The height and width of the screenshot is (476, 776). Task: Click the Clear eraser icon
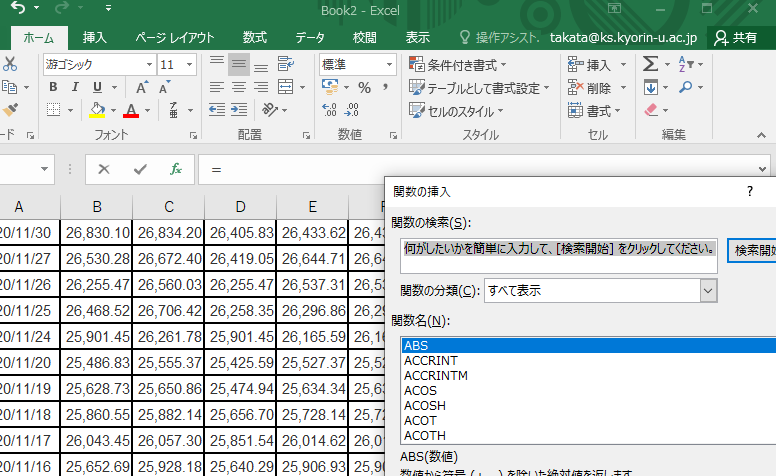[x=651, y=110]
